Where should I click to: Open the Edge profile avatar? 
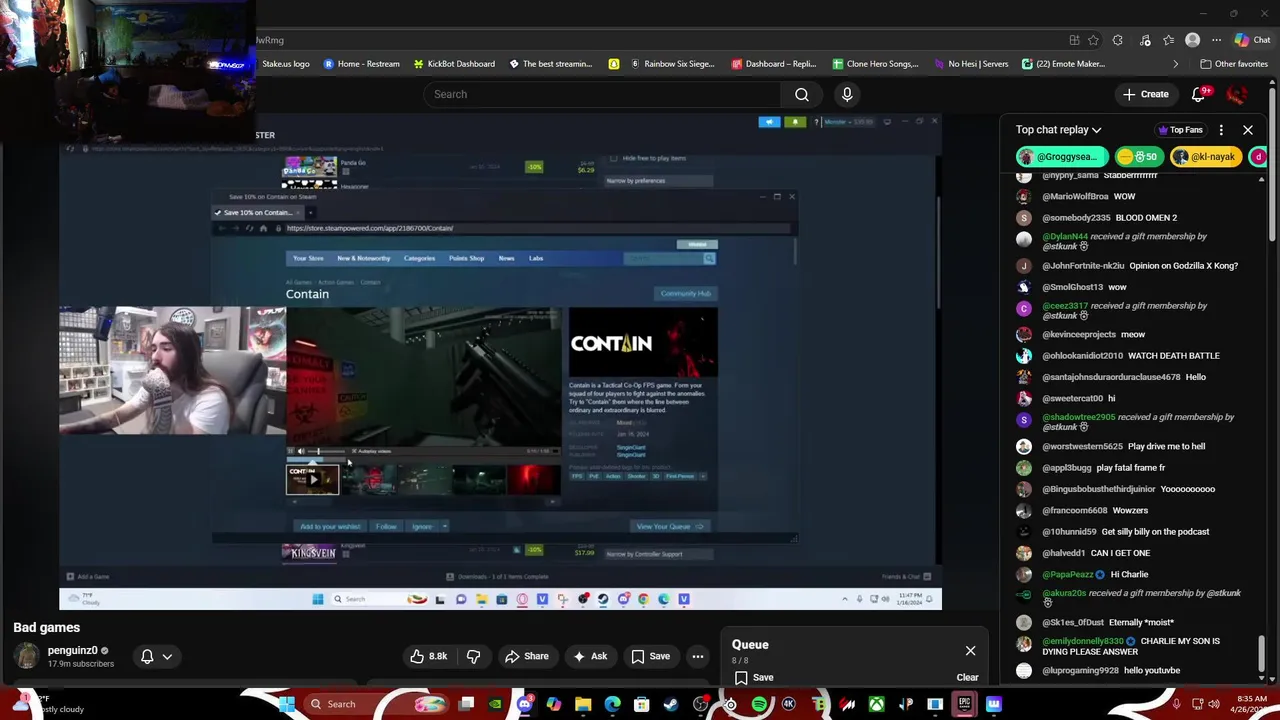[1192, 40]
